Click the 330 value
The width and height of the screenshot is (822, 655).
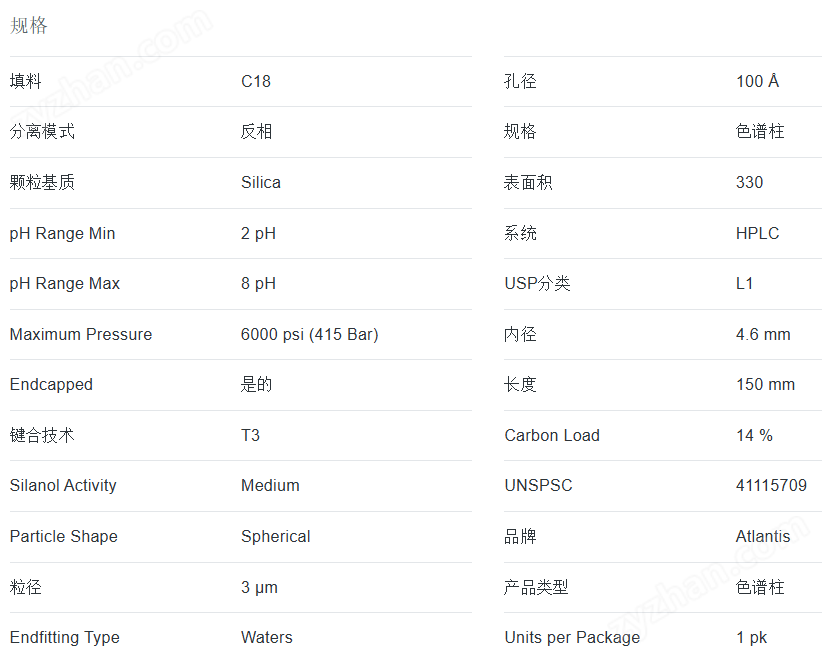pyautogui.click(x=750, y=182)
